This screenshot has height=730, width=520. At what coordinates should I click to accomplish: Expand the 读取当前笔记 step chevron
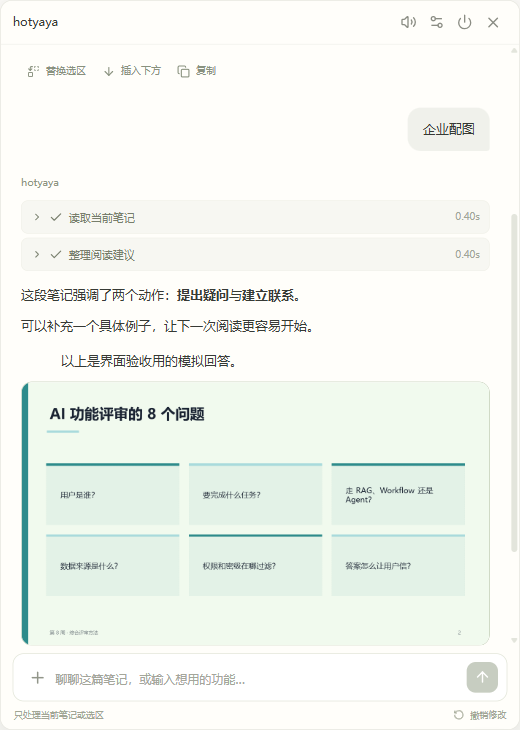coord(37,217)
